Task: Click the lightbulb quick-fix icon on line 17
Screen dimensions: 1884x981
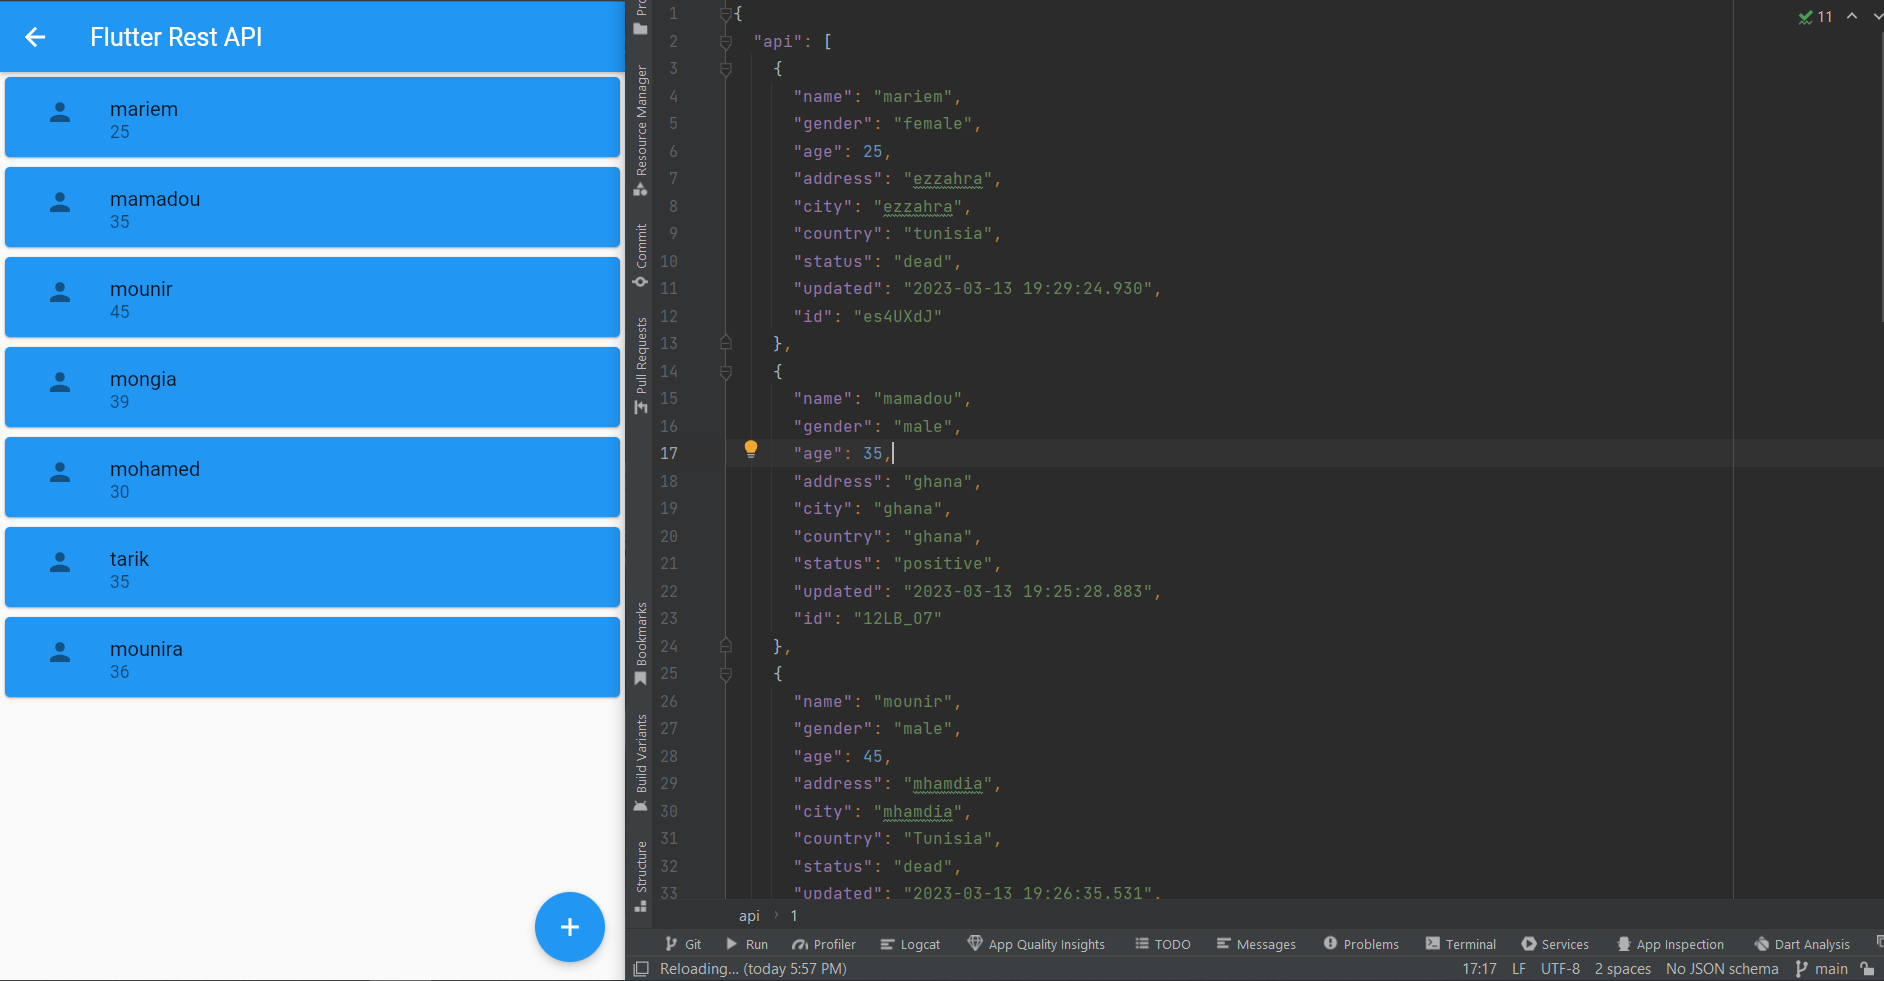Action: pyautogui.click(x=751, y=450)
